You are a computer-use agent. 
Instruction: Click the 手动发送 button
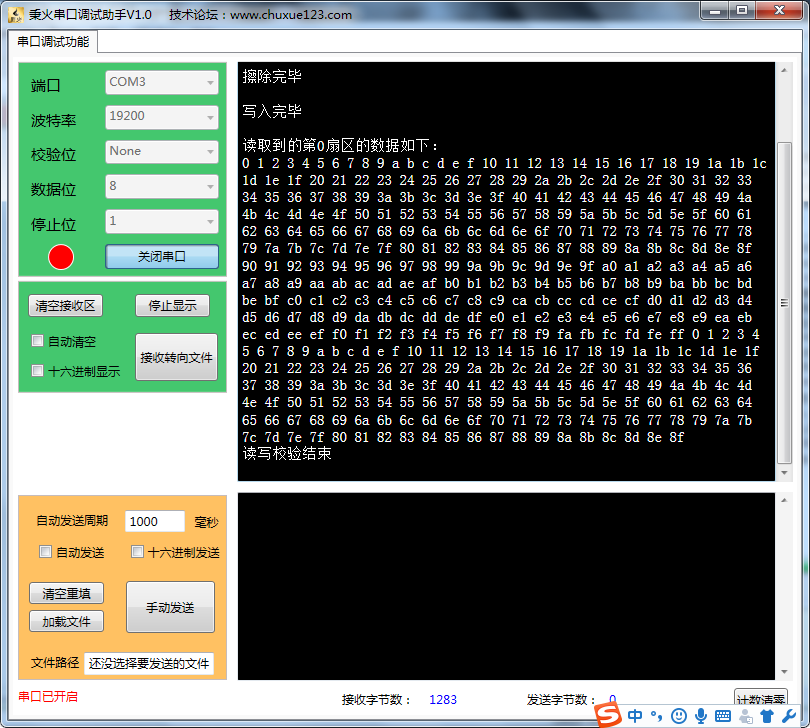coord(170,607)
